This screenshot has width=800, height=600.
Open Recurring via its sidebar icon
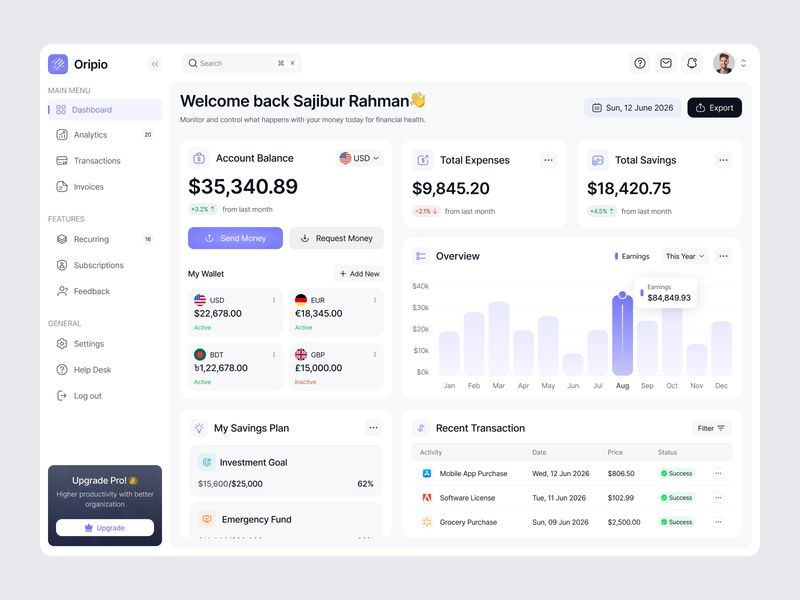coord(62,239)
